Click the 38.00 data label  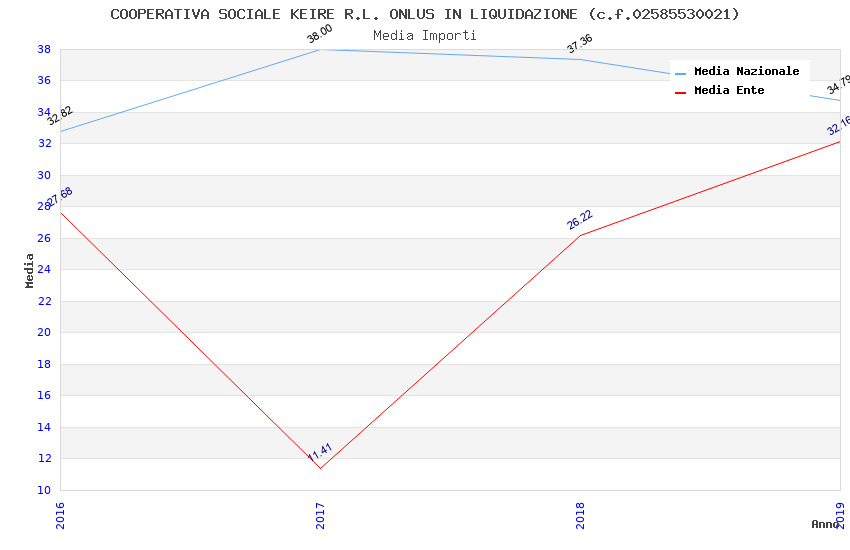click(x=320, y=34)
